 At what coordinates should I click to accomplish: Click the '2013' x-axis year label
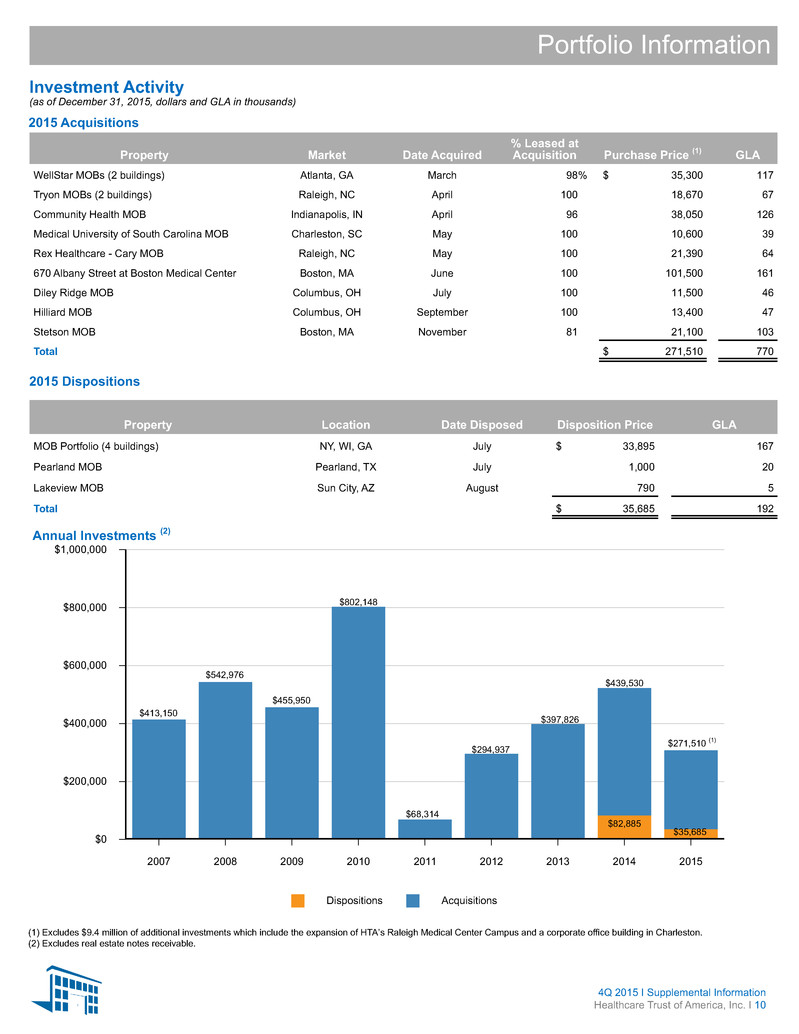coord(558,861)
